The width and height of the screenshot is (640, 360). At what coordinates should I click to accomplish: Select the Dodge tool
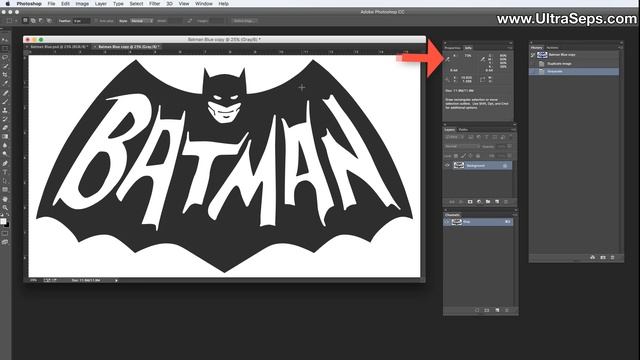click(5, 154)
